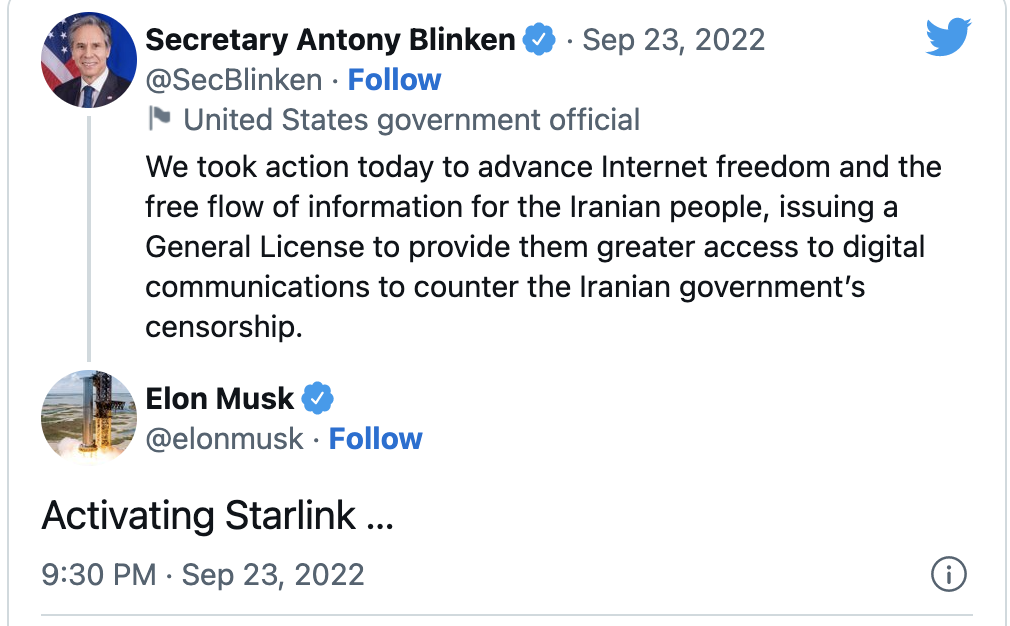The width and height of the screenshot is (1010, 626).
Task: Click the flag icon next to government label
Action: [x=158, y=118]
